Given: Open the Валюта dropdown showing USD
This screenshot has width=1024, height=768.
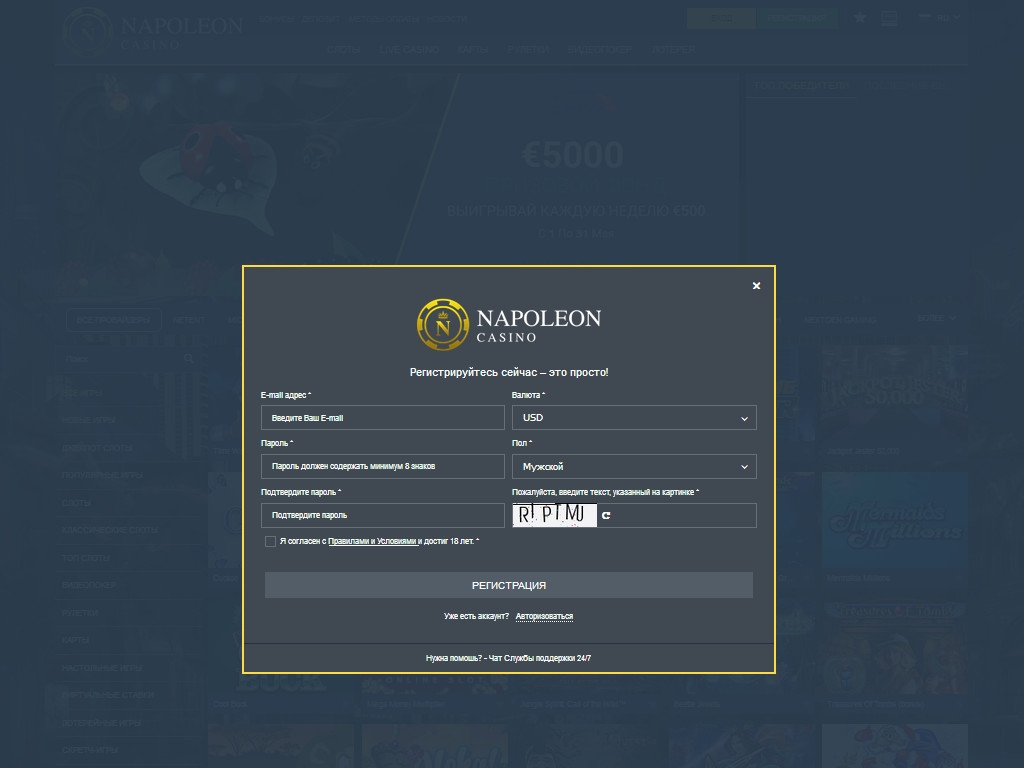Looking at the screenshot, I should (634, 418).
